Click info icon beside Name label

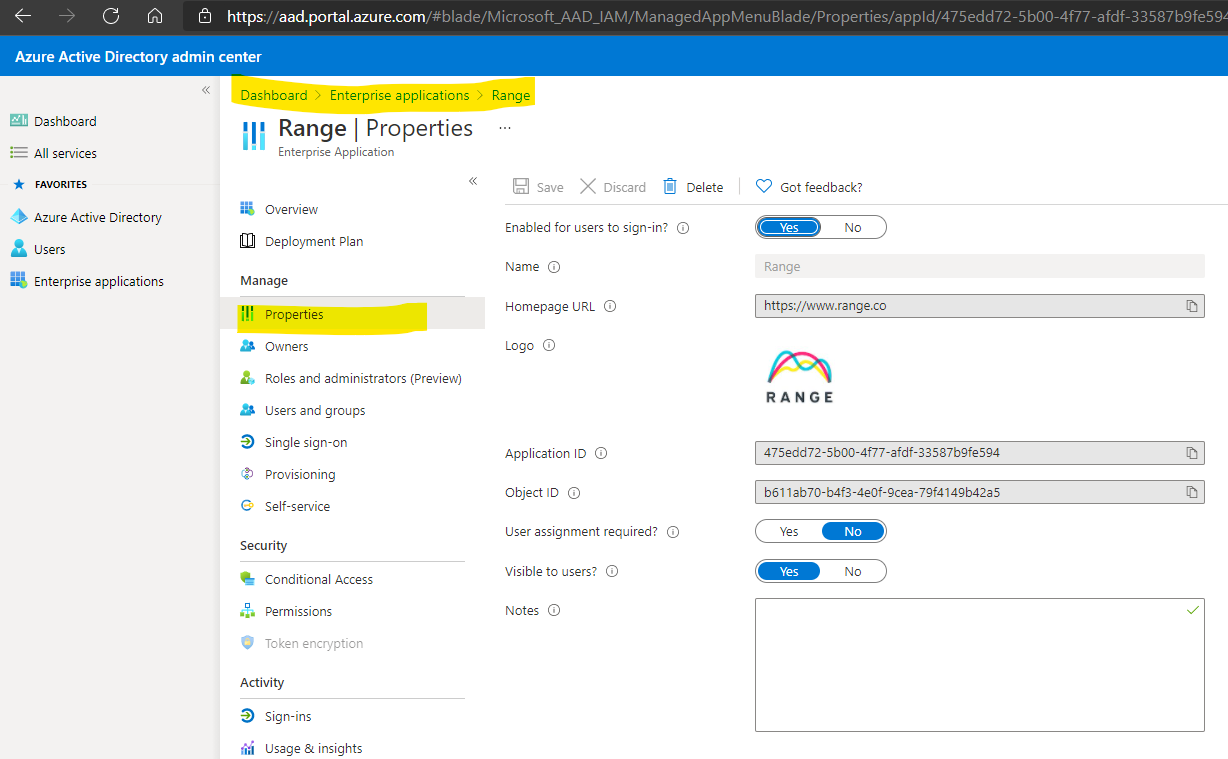point(554,267)
